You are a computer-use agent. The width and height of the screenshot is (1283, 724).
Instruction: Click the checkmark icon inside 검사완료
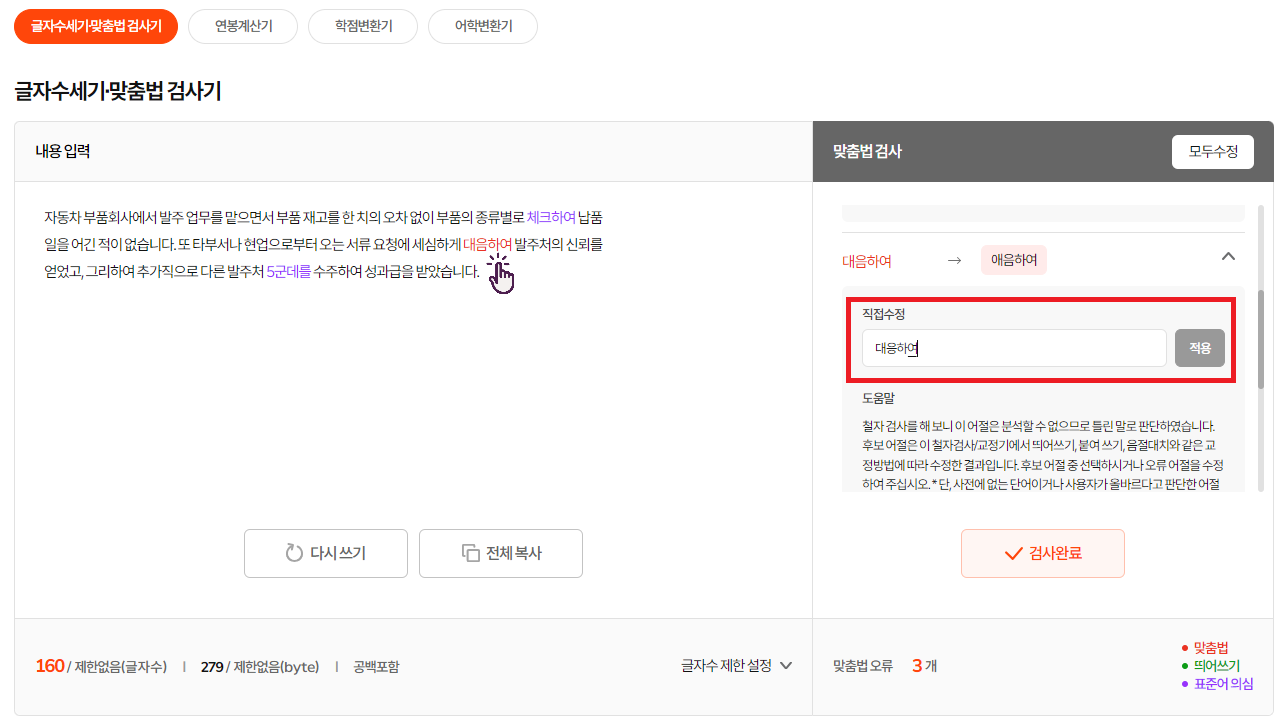click(x=1015, y=553)
